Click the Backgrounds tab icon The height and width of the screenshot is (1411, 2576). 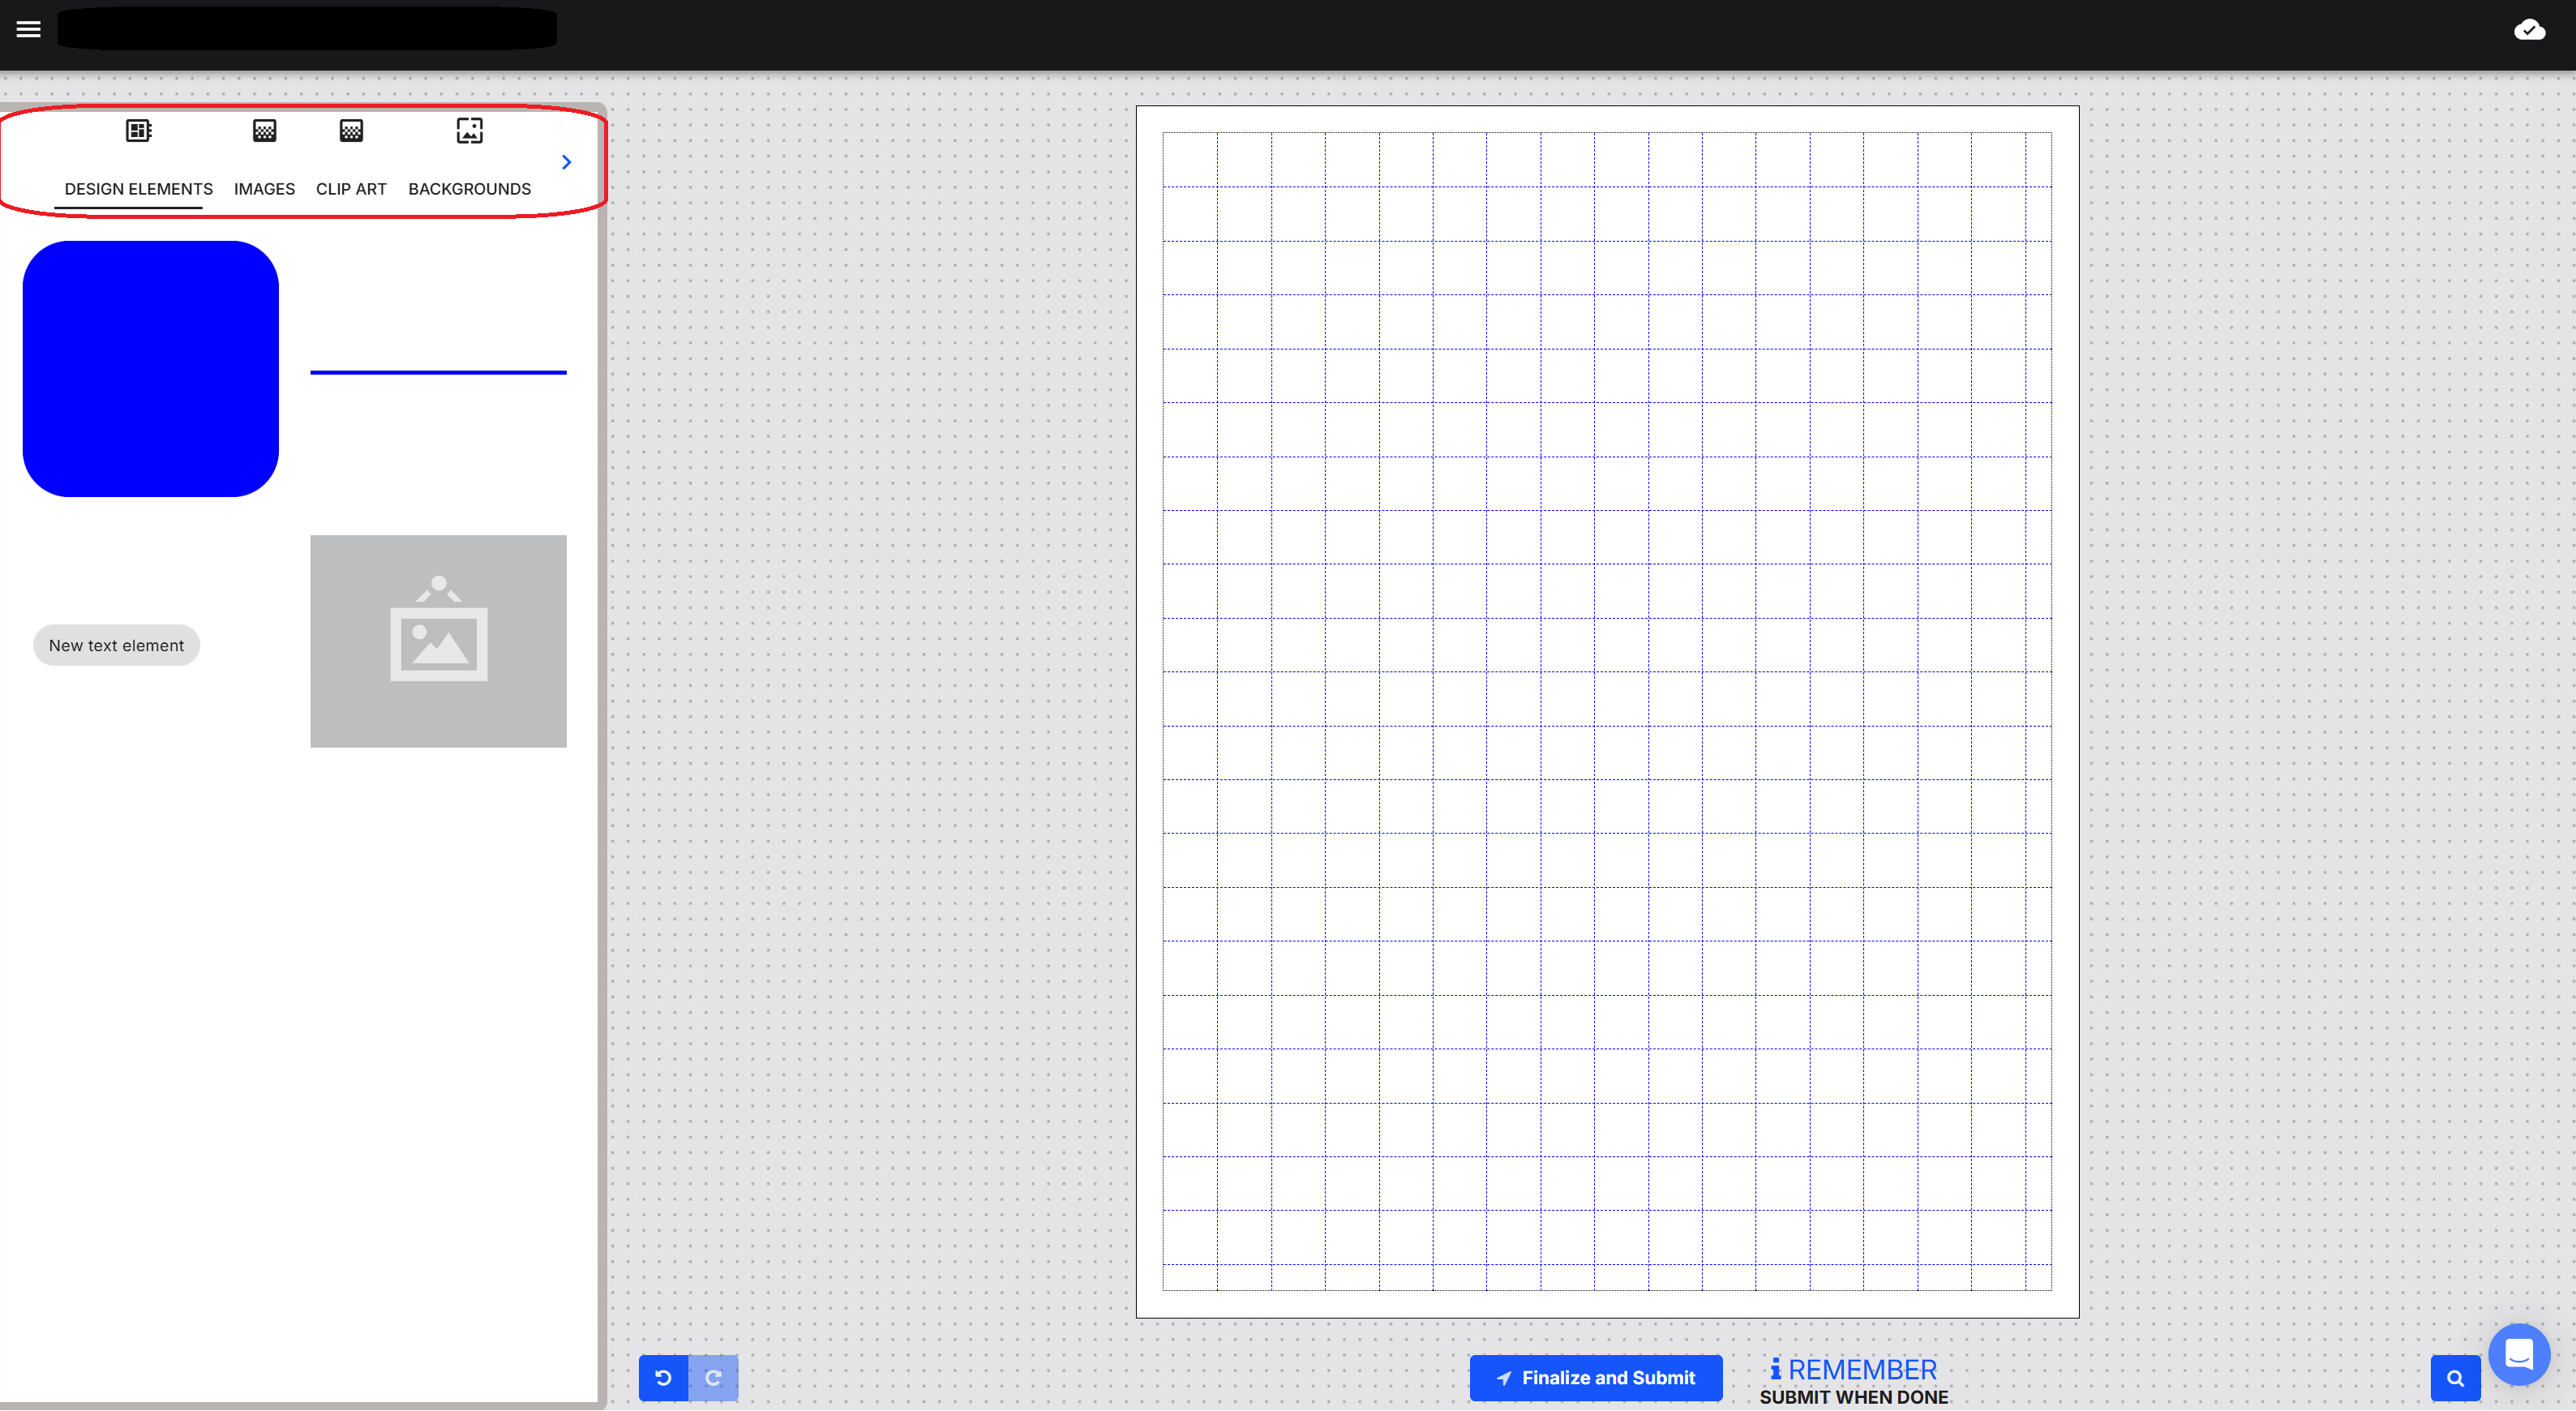pyautogui.click(x=469, y=130)
